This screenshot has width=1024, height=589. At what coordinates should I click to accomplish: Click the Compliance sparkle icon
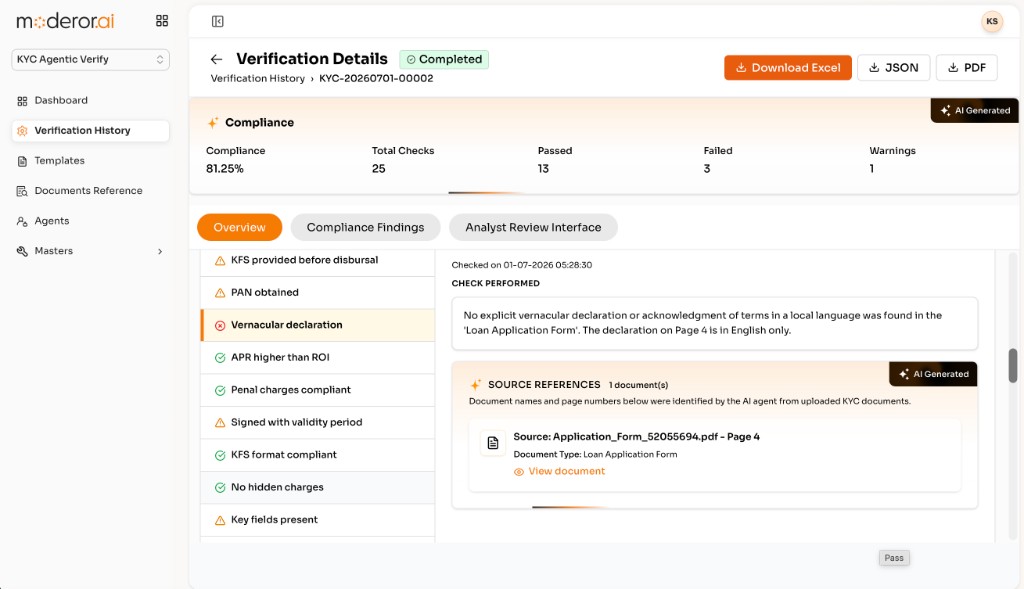click(x=213, y=122)
